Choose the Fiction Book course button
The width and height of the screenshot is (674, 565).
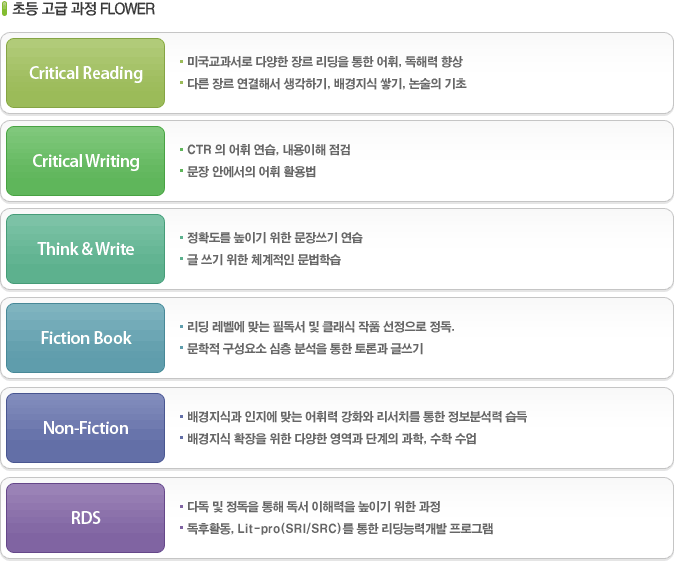pos(85,338)
